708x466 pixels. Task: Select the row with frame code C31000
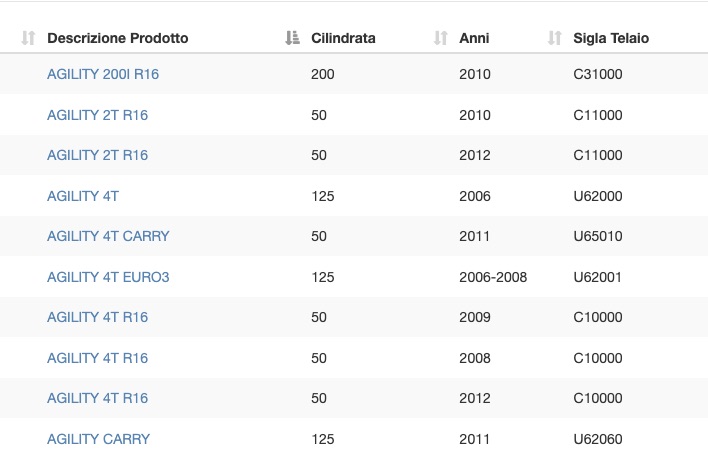tap(354, 74)
